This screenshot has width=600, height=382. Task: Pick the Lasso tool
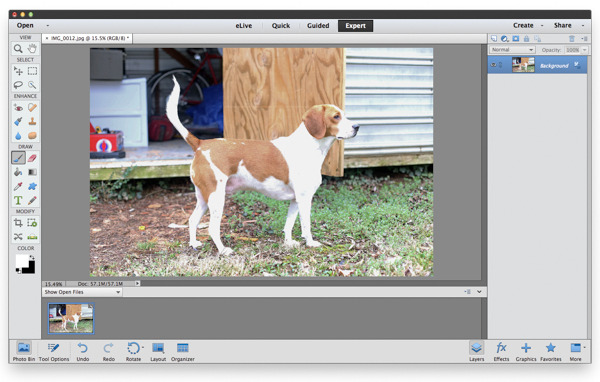coord(18,85)
